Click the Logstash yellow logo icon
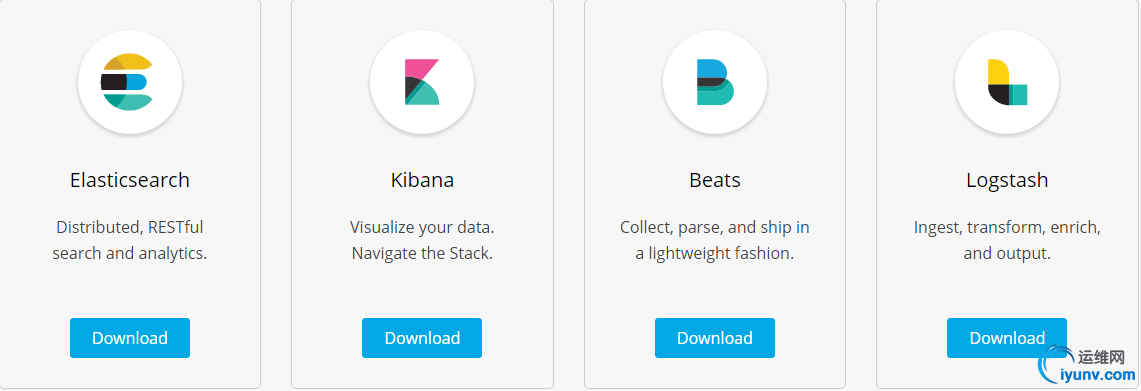 point(1007,82)
